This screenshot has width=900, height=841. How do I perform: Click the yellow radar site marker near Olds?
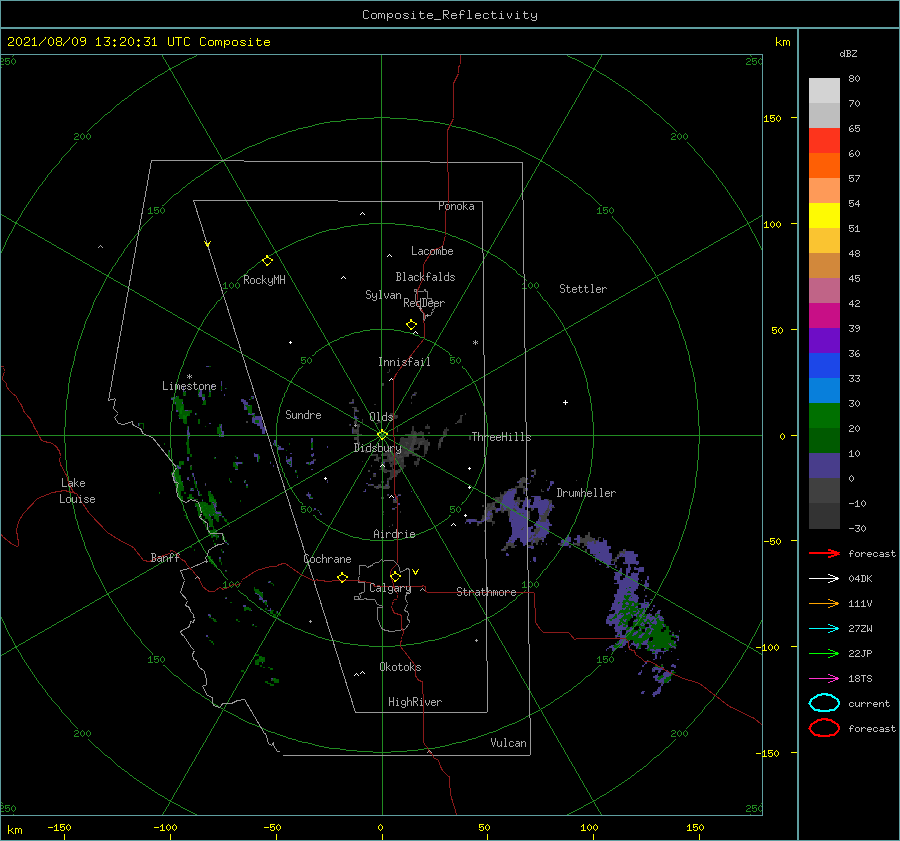point(382,435)
